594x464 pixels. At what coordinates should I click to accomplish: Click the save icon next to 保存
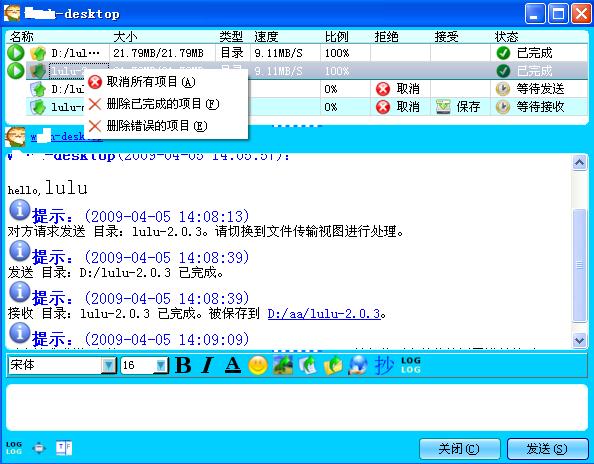click(x=443, y=107)
